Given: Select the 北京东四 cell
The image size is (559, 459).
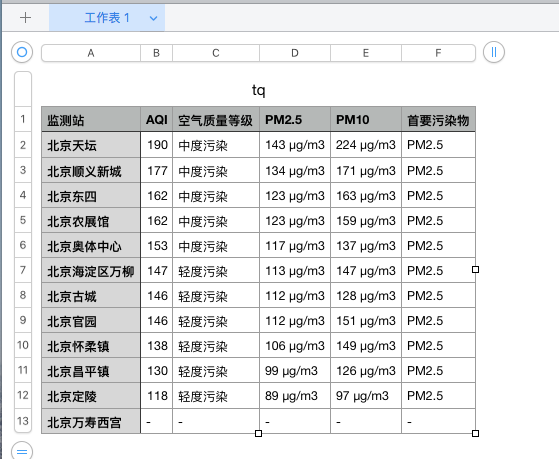Looking at the screenshot, I should 91,195.
